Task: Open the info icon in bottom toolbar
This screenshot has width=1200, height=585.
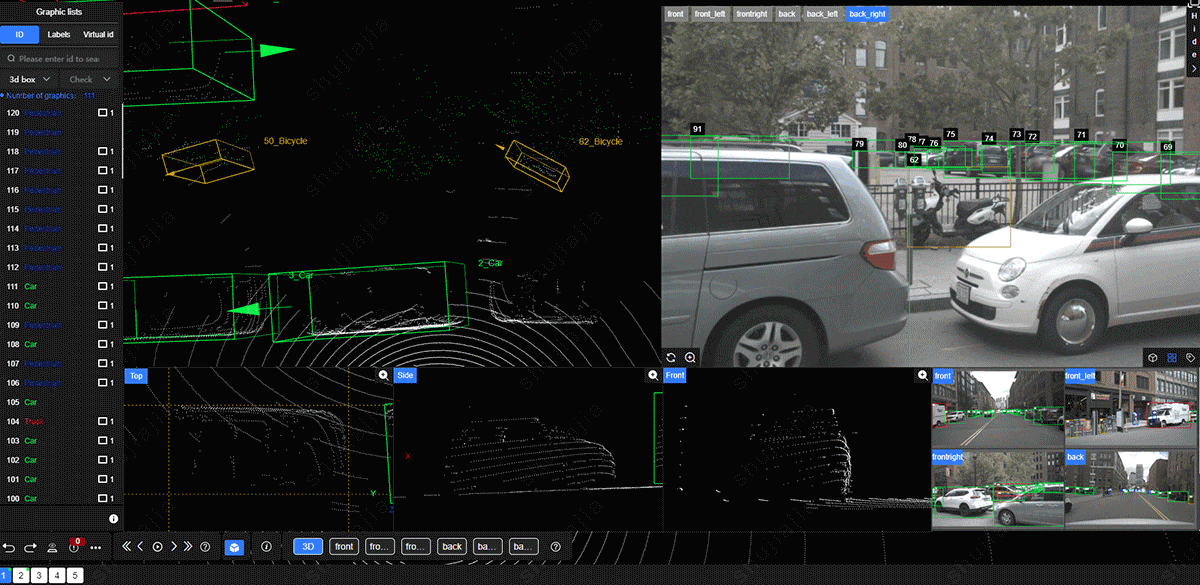Action: (266, 547)
